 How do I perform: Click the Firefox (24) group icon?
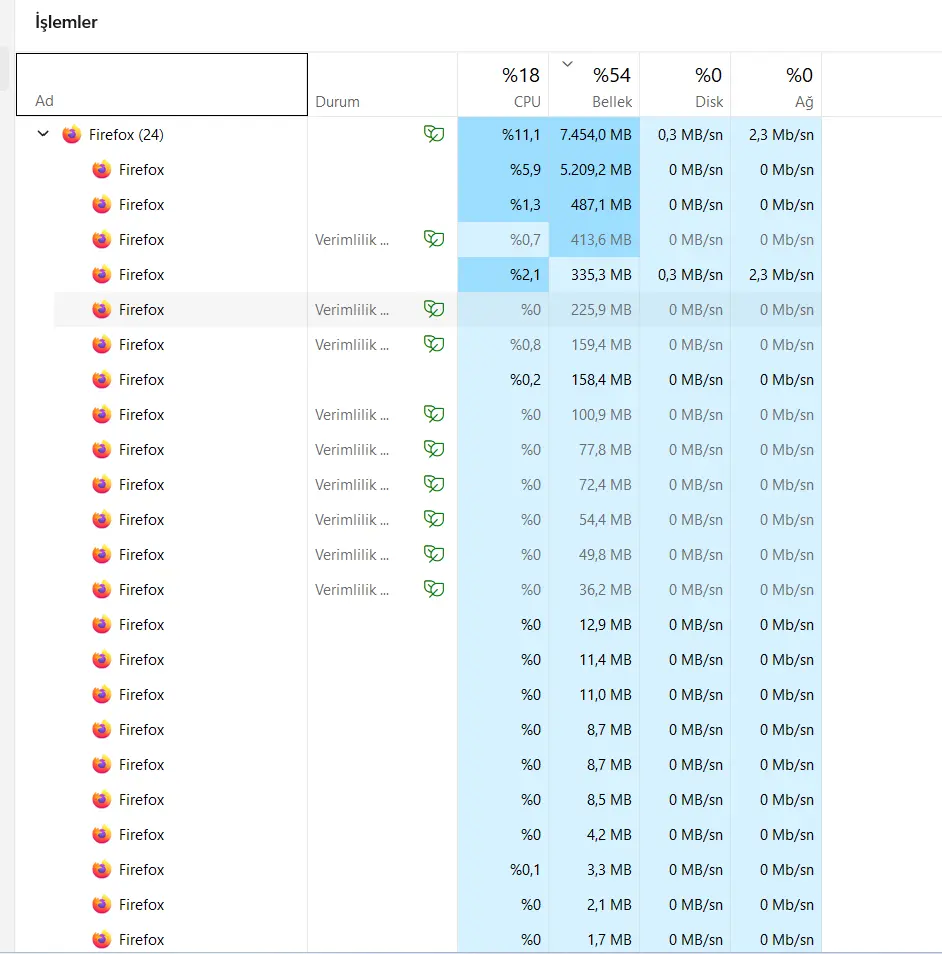point(72,134)
